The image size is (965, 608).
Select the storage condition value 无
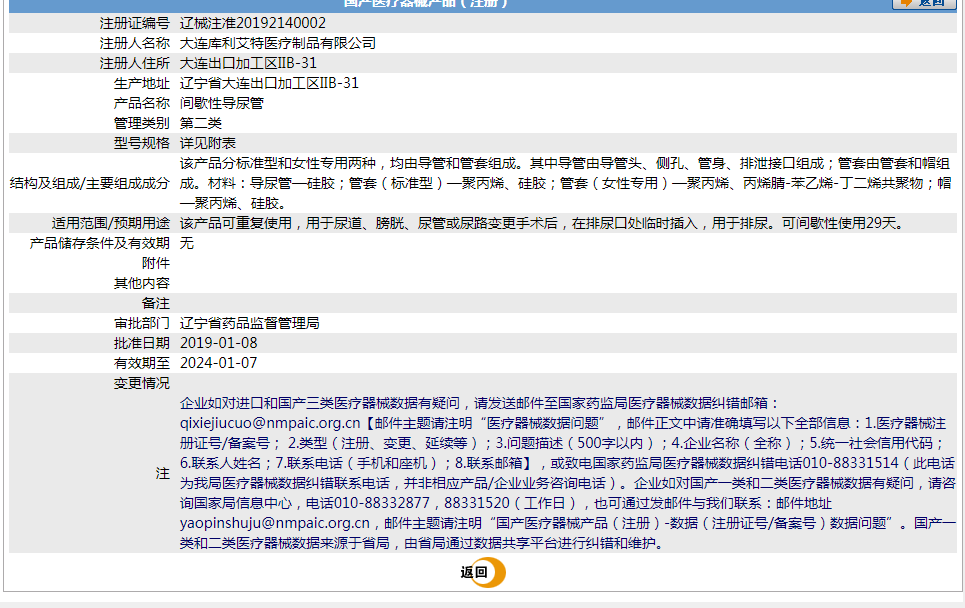pos(186,243)
